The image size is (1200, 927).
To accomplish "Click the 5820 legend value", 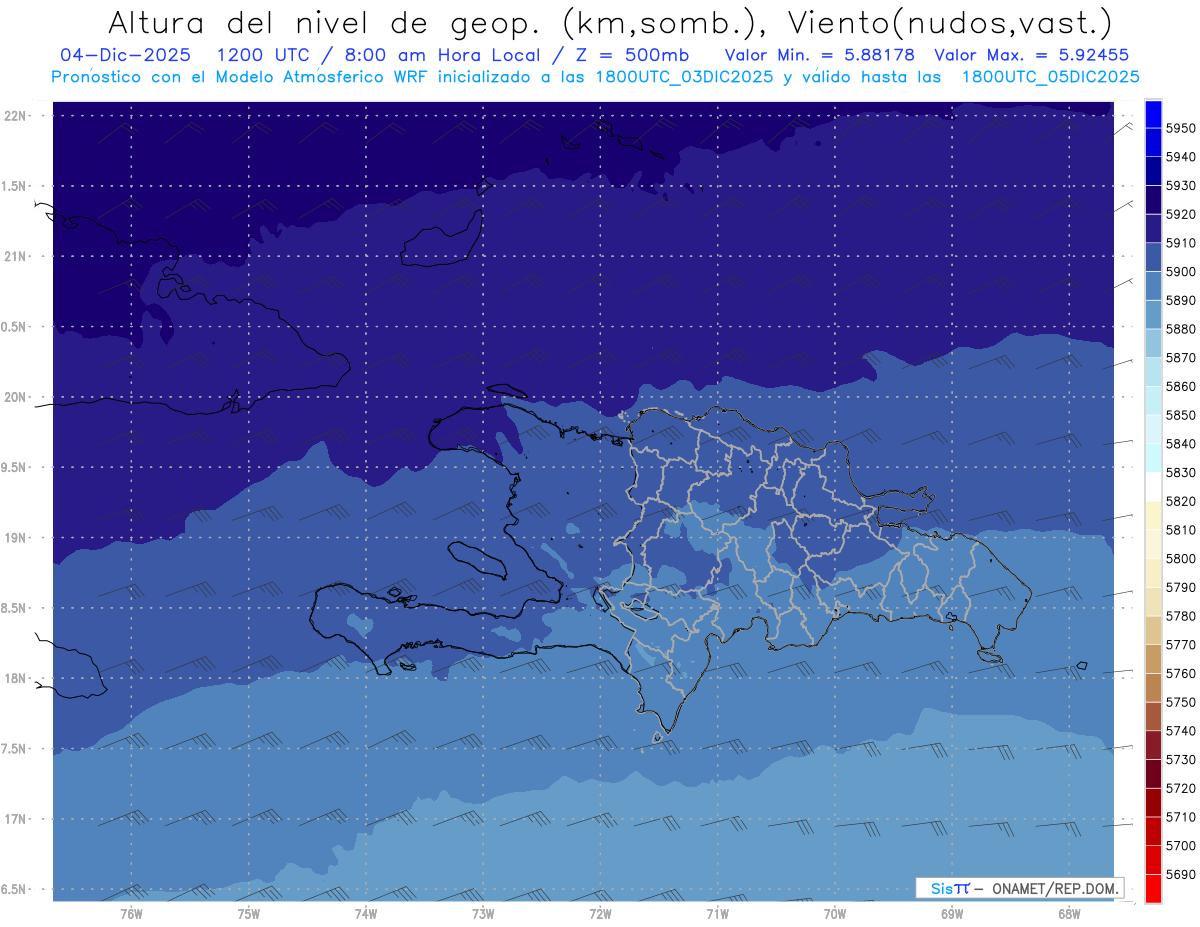I will pos(1180,501).
